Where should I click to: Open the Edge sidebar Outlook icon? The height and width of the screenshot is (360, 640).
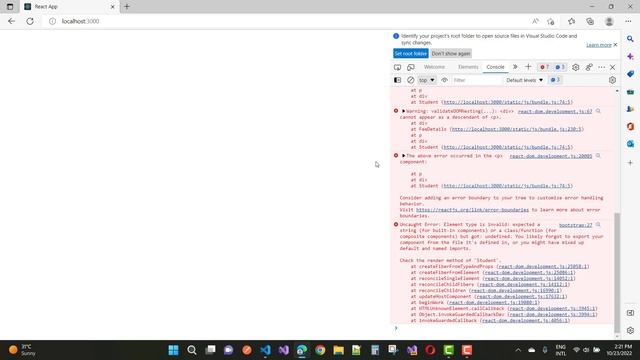pos(630,144)
